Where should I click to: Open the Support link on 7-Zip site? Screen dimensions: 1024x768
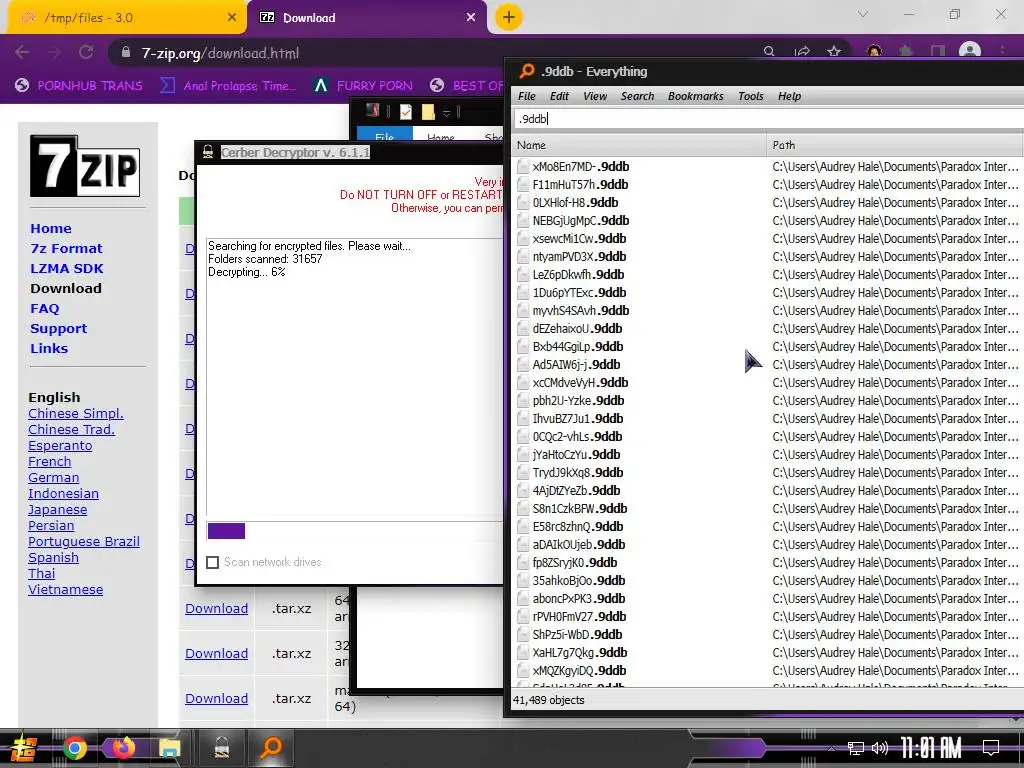coord(59,328)
